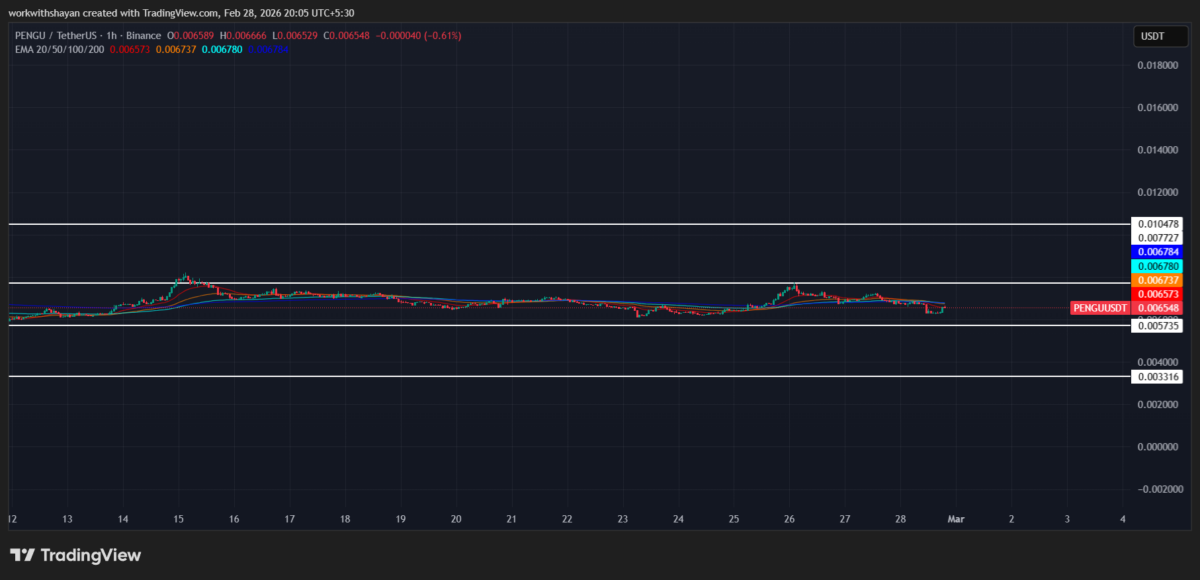1200x580 pixels.
Task: Click the white 0.007727 price line label
Action: 1157,238
